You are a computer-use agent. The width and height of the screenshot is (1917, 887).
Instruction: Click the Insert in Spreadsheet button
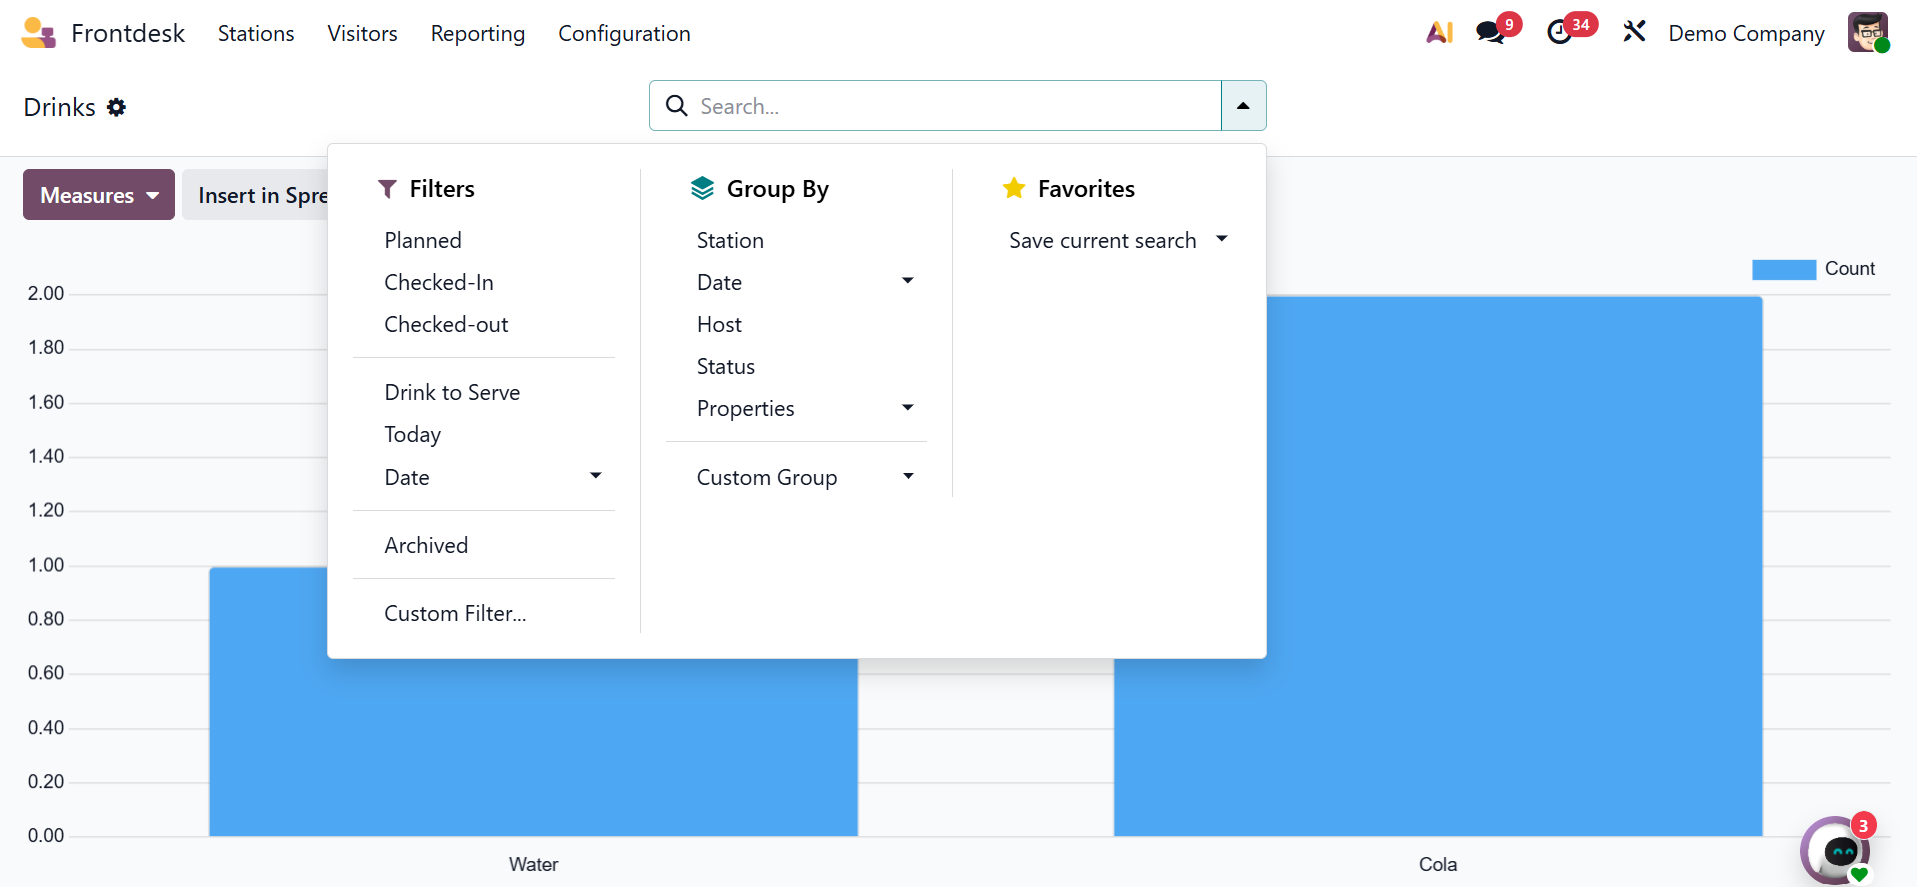(262, 196)
